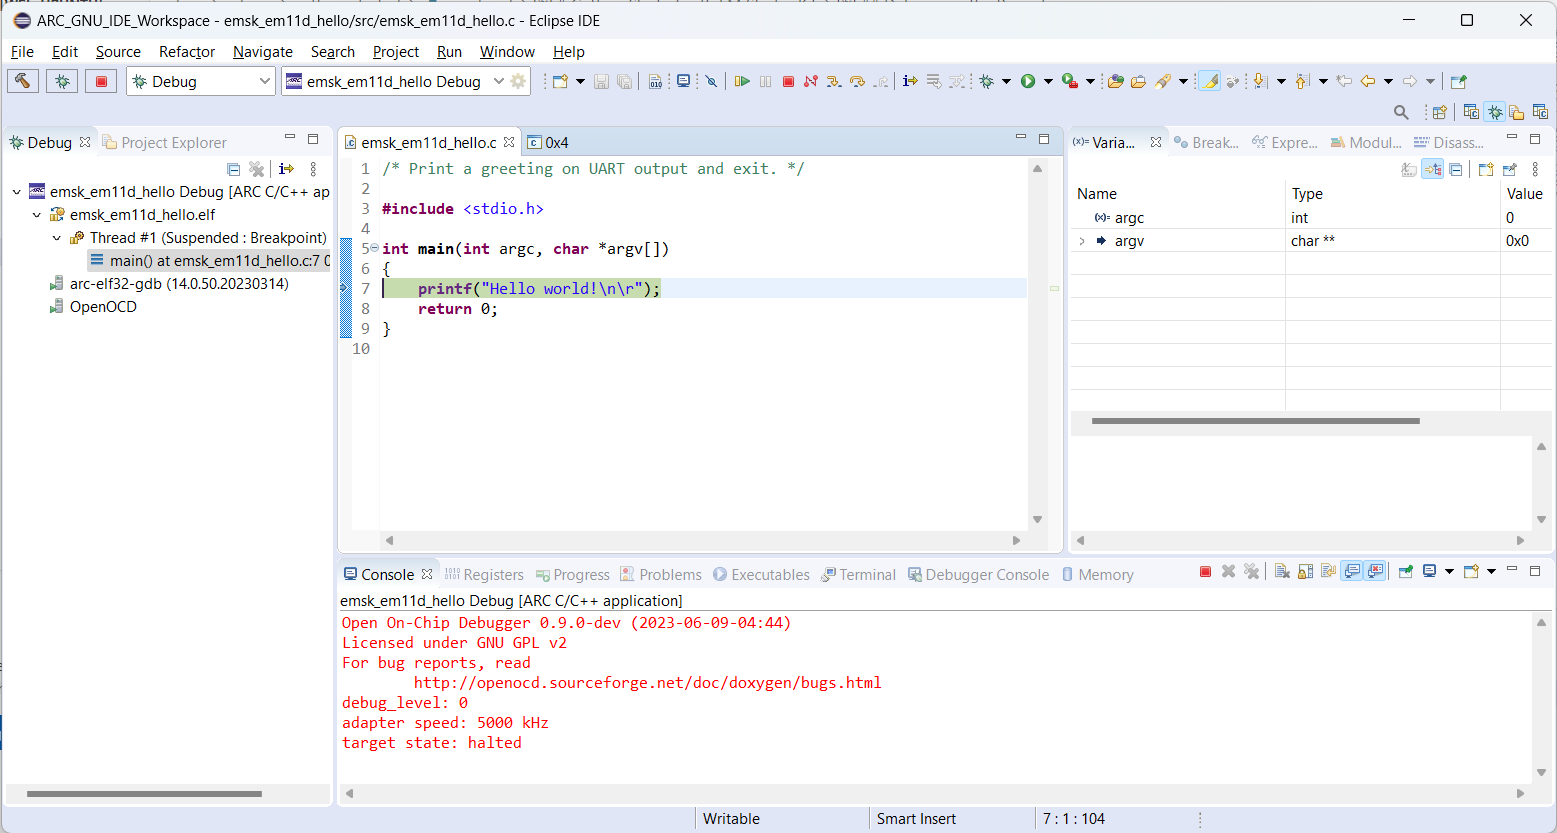Switch to the Debug perspective bug icon
Screen dimensions: 1557x833
click(1494, 112)
